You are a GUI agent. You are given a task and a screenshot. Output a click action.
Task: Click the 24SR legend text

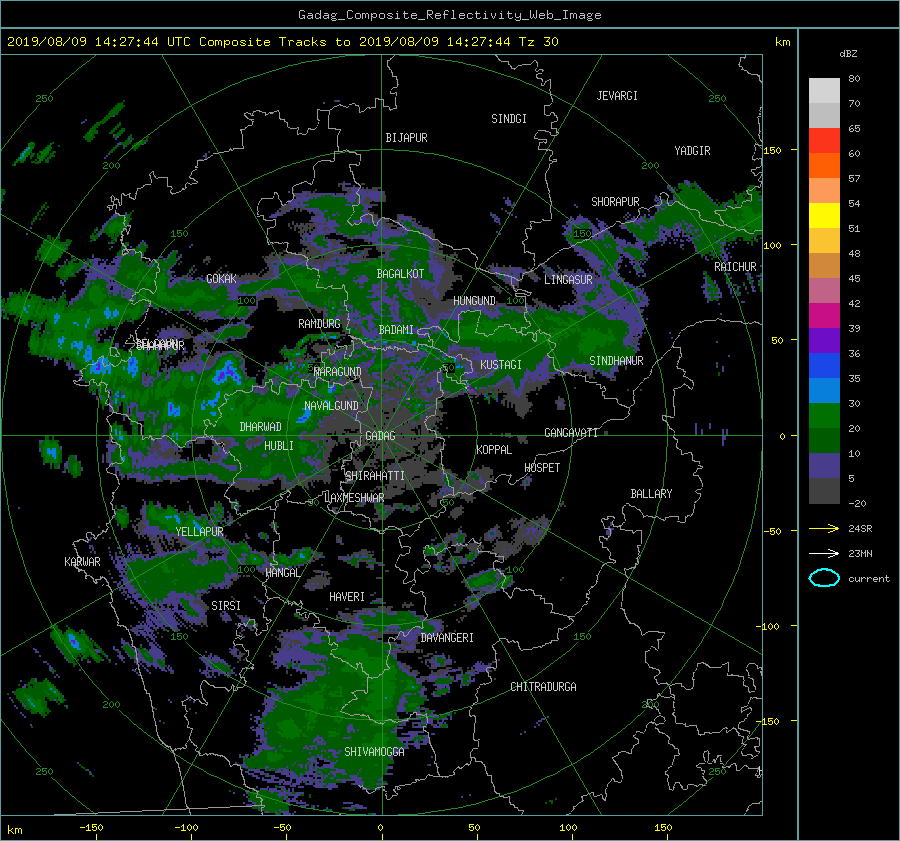pos(860,528)
